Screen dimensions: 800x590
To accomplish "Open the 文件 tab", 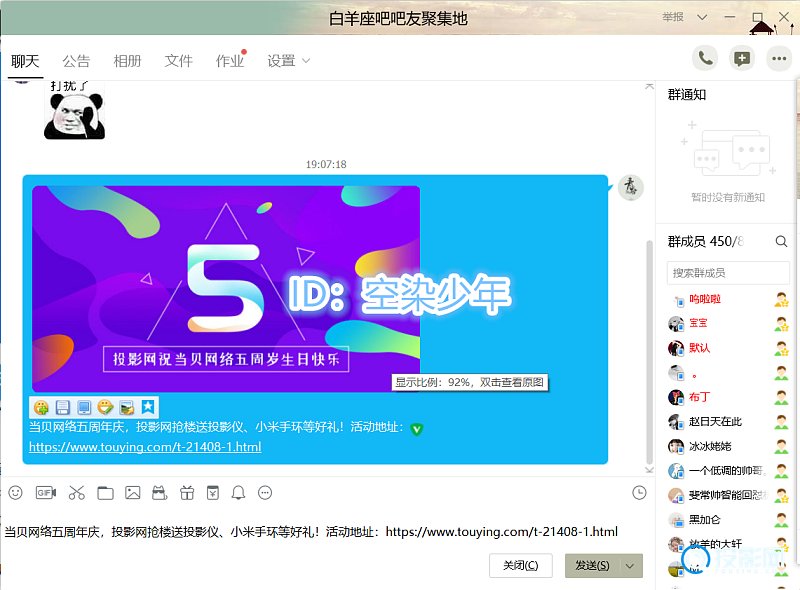I will (179, 61).
